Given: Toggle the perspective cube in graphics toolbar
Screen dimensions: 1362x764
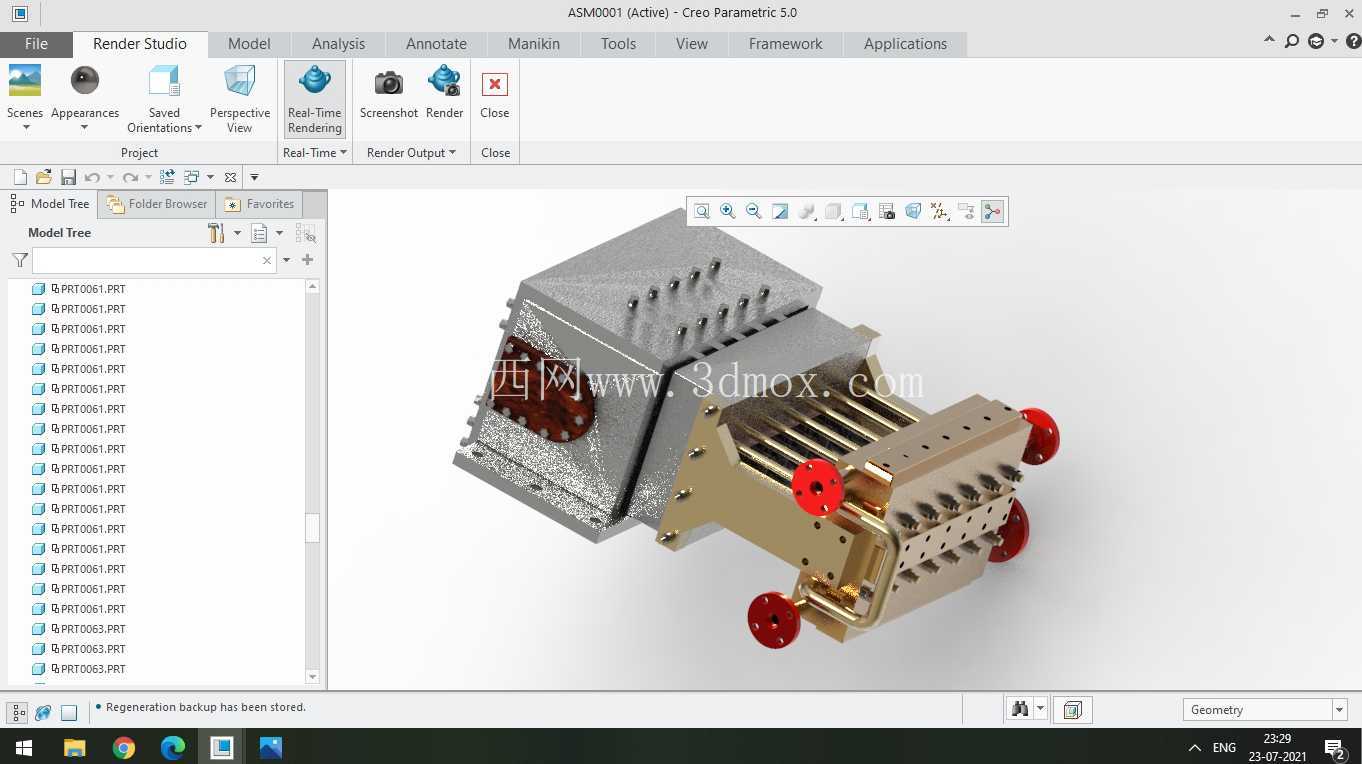Looking at the screenshot, I should tap(913, 211).
